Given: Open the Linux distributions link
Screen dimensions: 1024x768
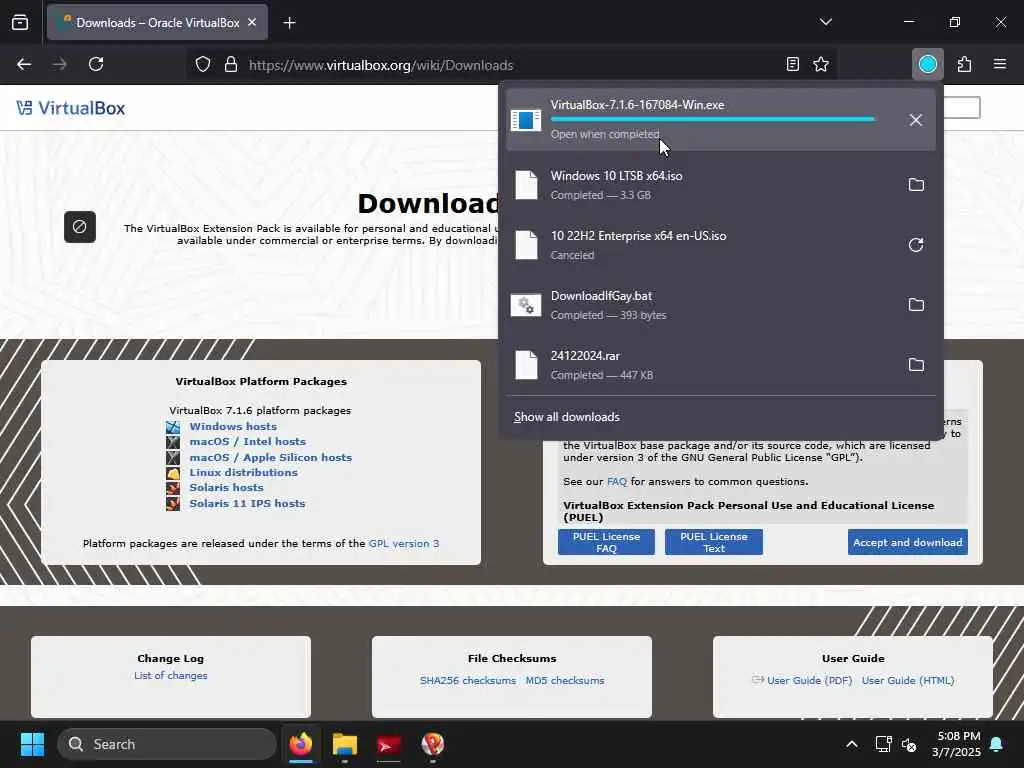Looking at the screenshot, I should 243,472.
